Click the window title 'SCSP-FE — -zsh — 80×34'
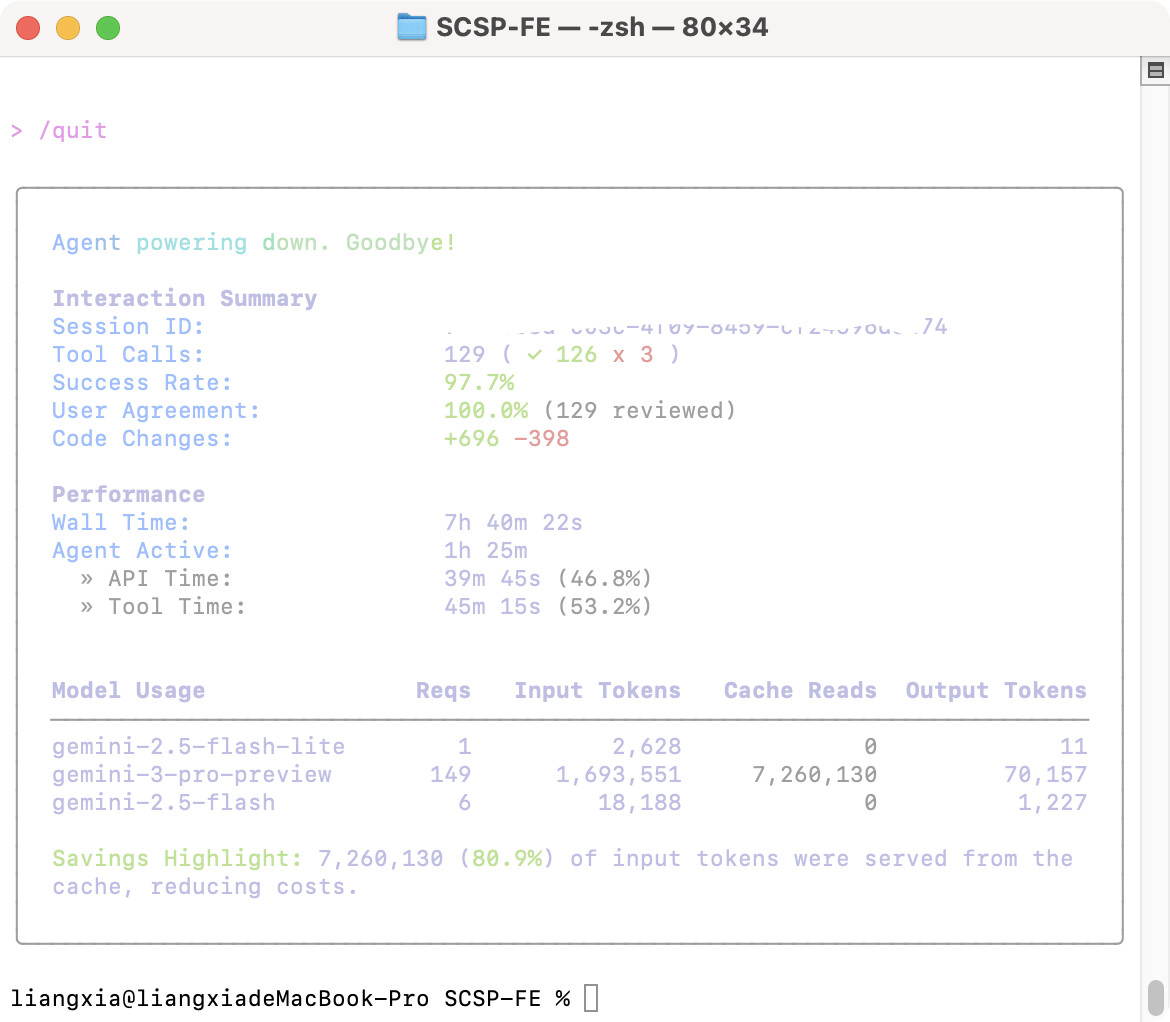 pos(601,28)
